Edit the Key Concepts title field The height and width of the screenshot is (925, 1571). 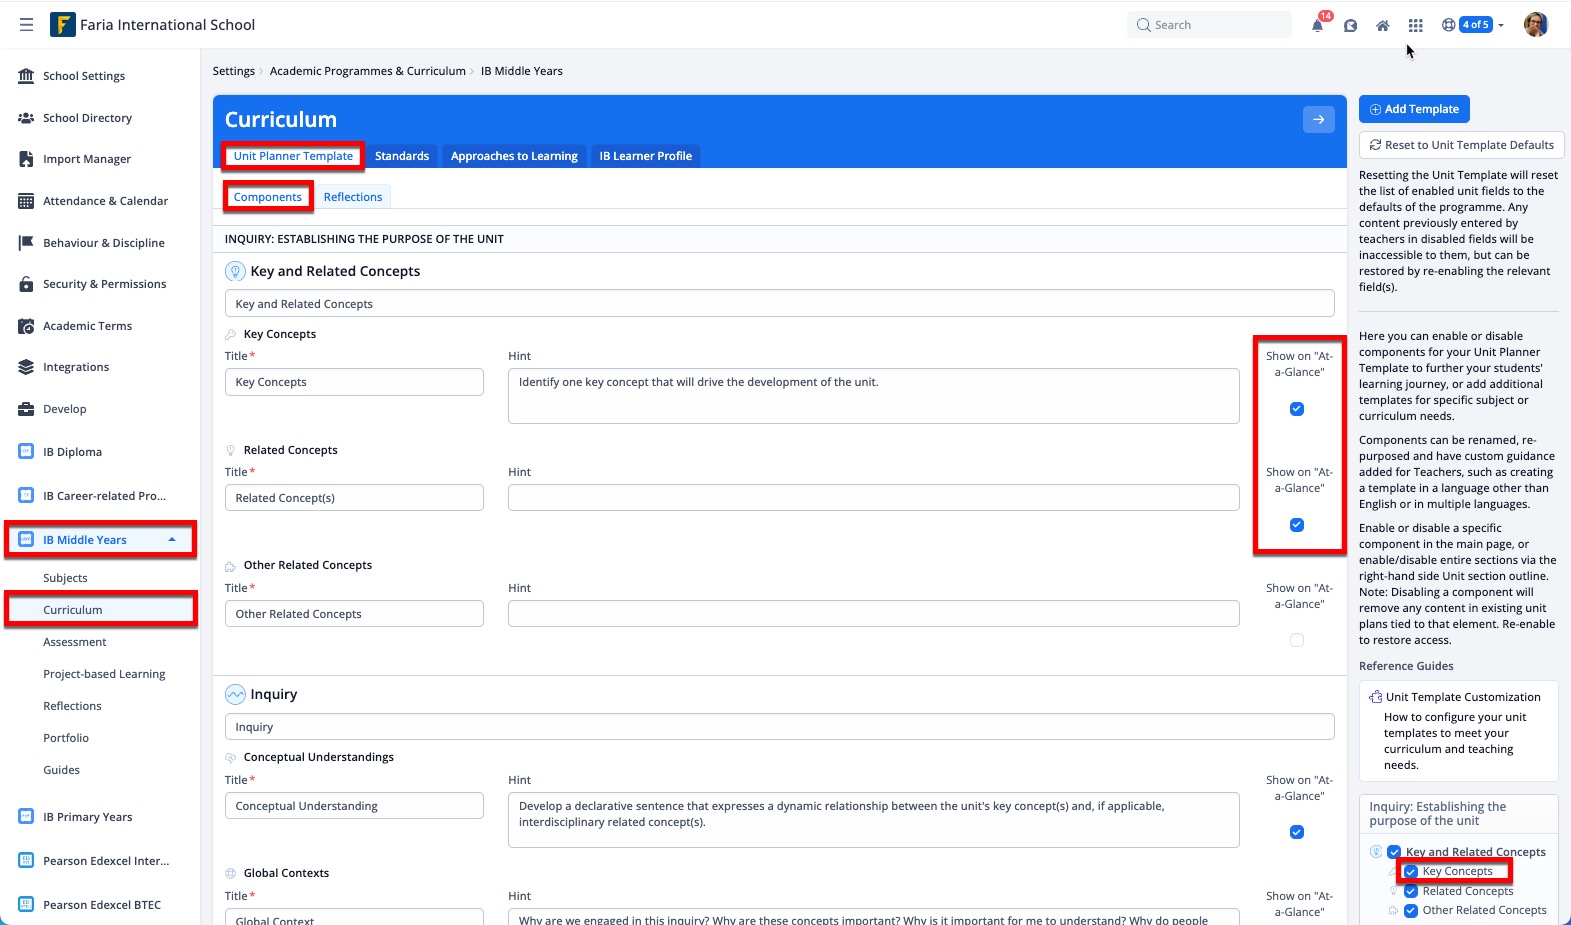click(354, 382)
